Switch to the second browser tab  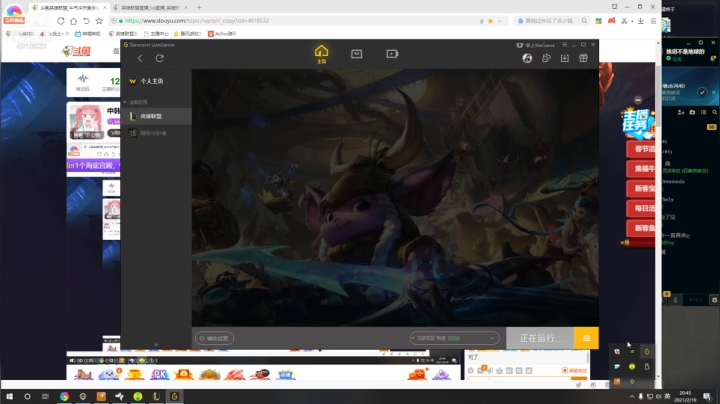(151, 8)
